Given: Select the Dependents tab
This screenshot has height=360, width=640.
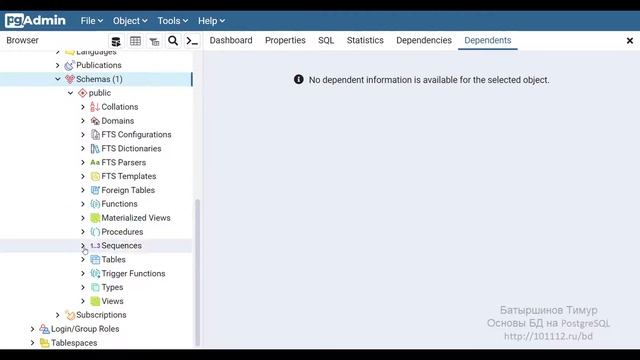Looking at the screenshot, I should [x=488, y=40].
